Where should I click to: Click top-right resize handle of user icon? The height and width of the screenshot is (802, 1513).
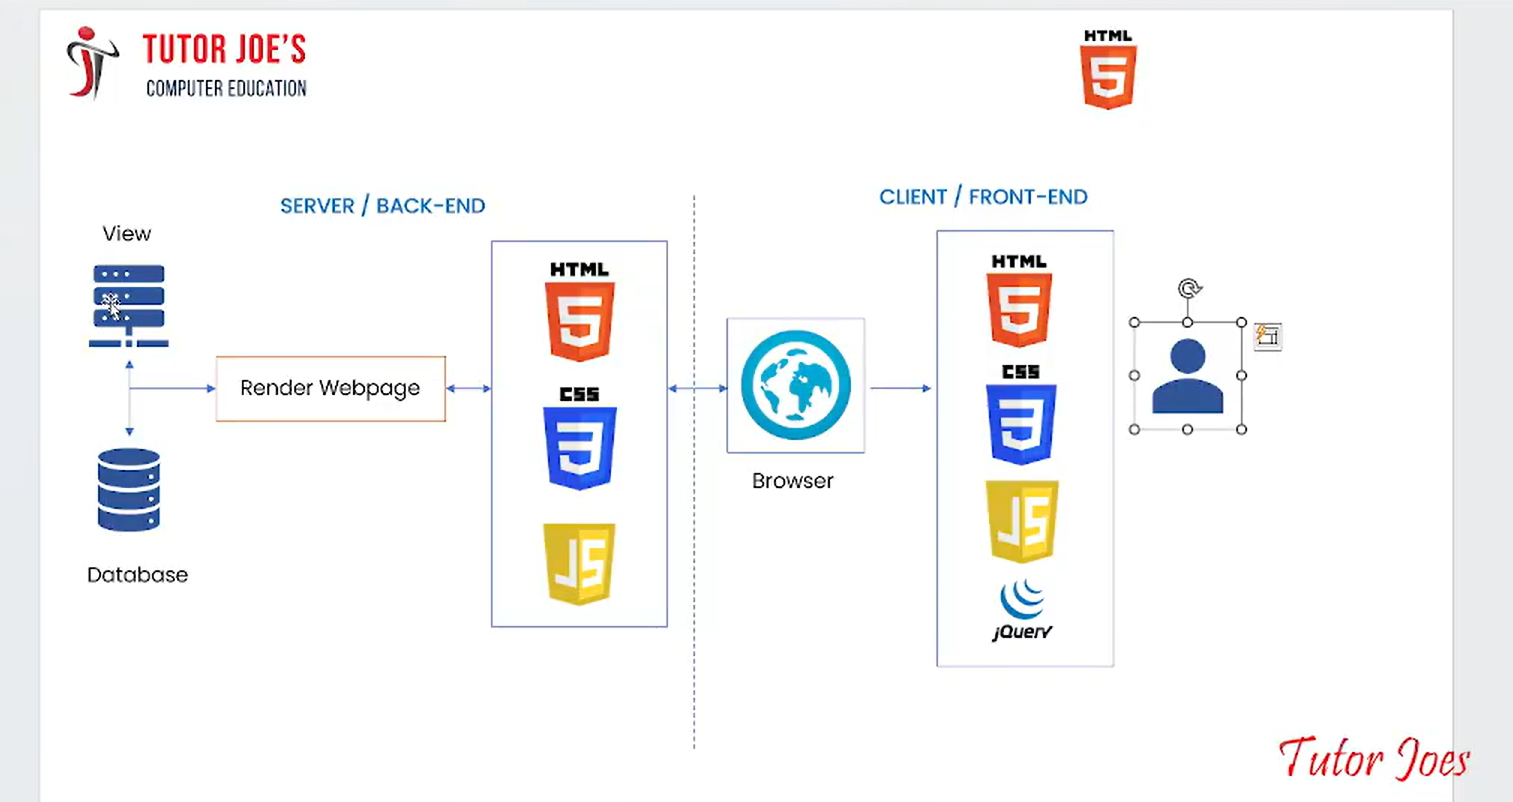[1241, 322]
